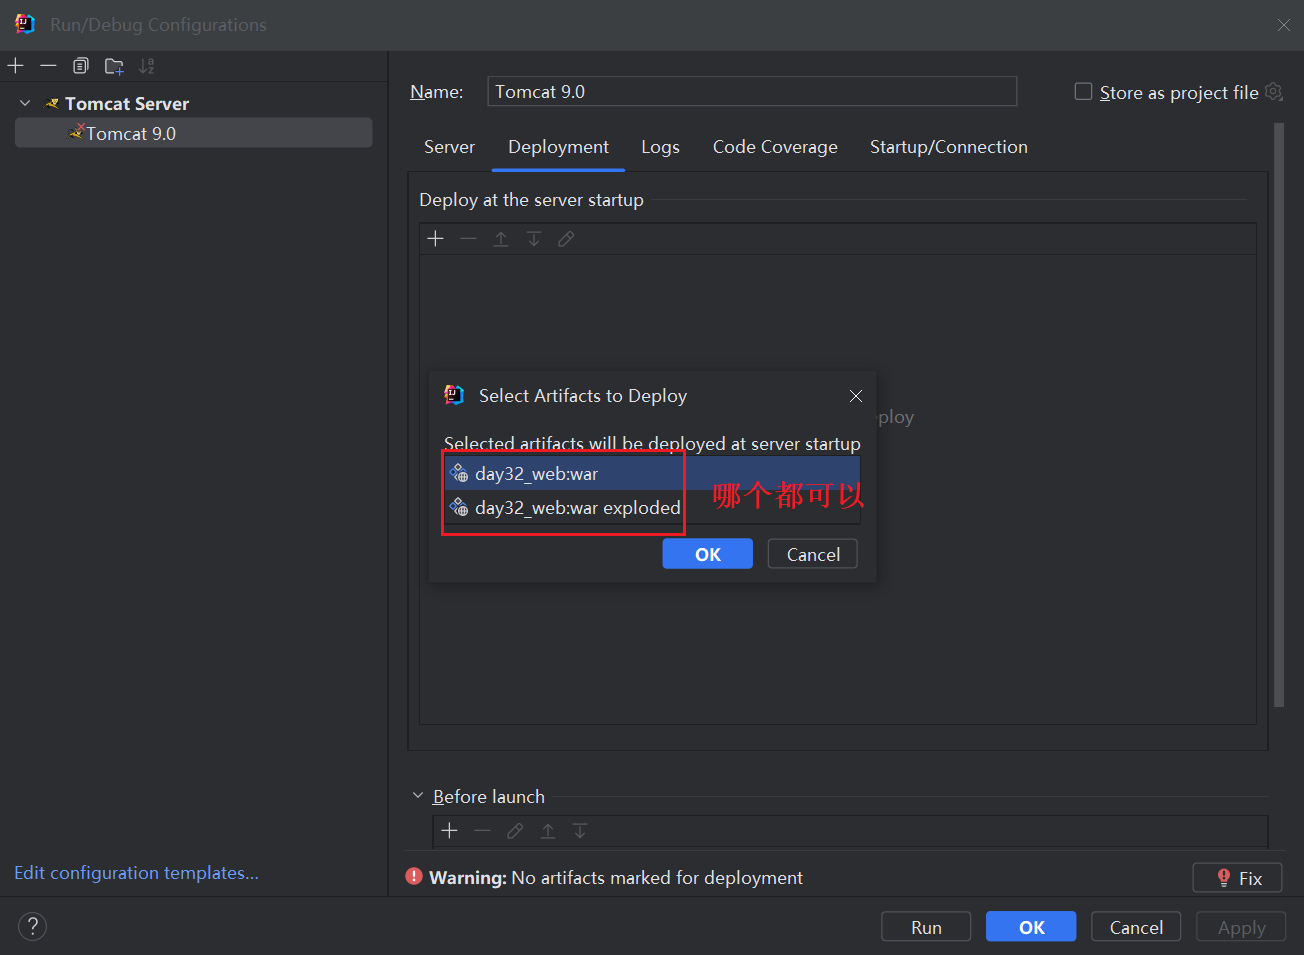Move Before launch task up
Screen dimensions: 1304x955
[548, 831]
